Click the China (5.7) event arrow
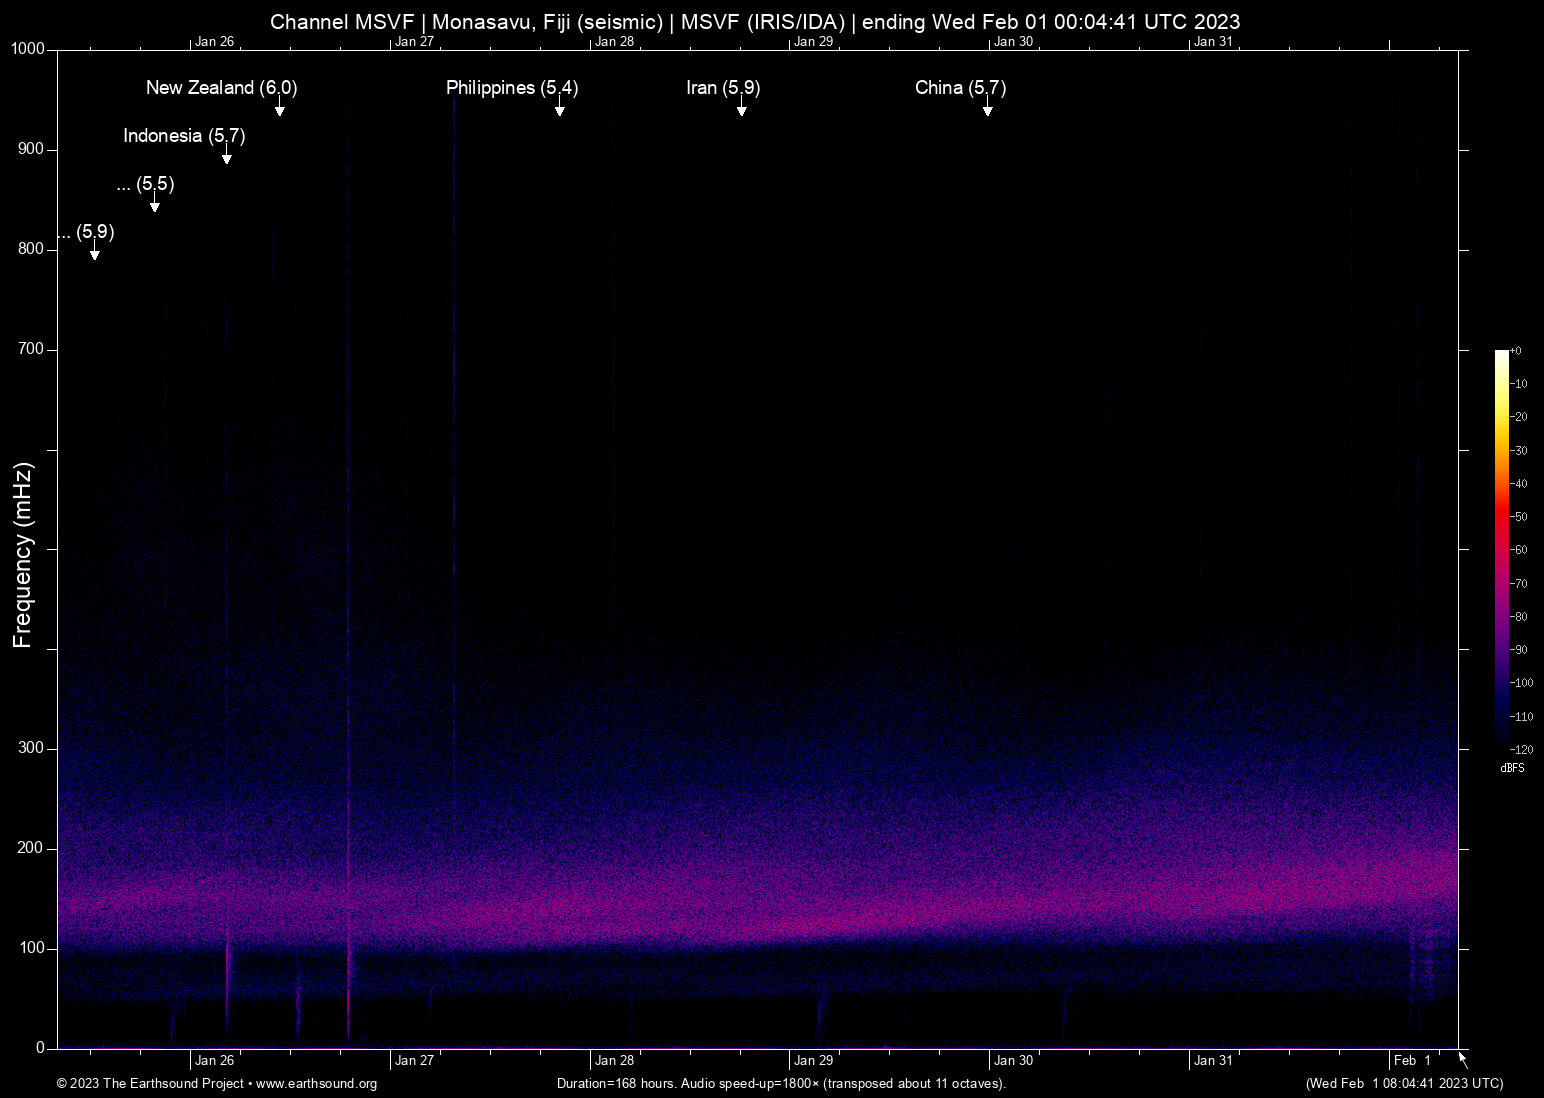 (x=988, y=107)
